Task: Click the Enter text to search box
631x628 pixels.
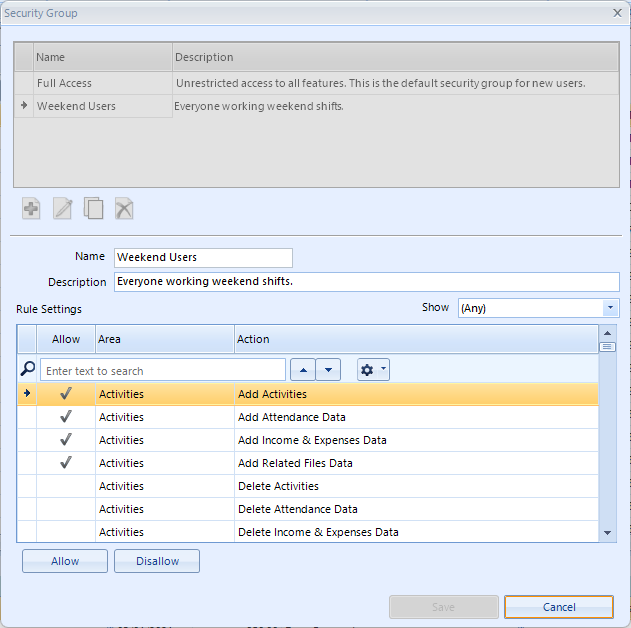Action: [163, 370]
